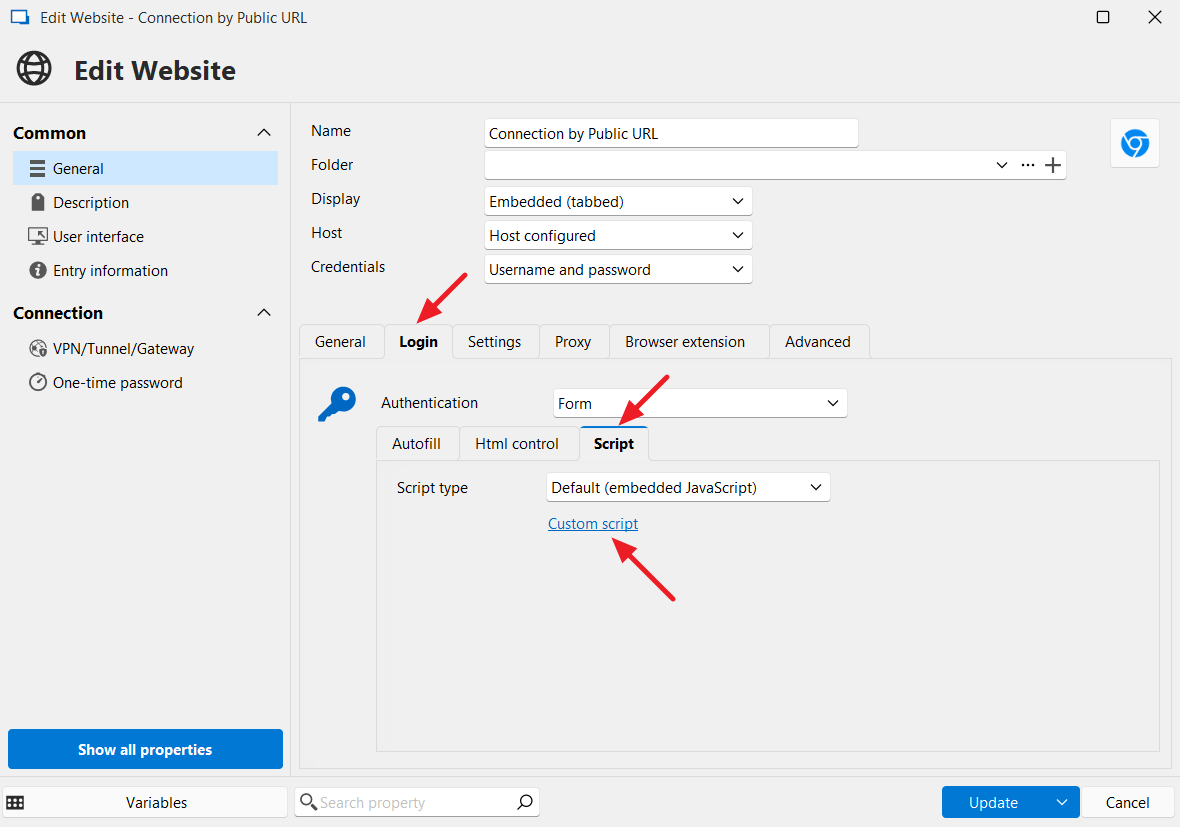
Task: Select Entry information in sidebar
Action: tap(110, 271)
